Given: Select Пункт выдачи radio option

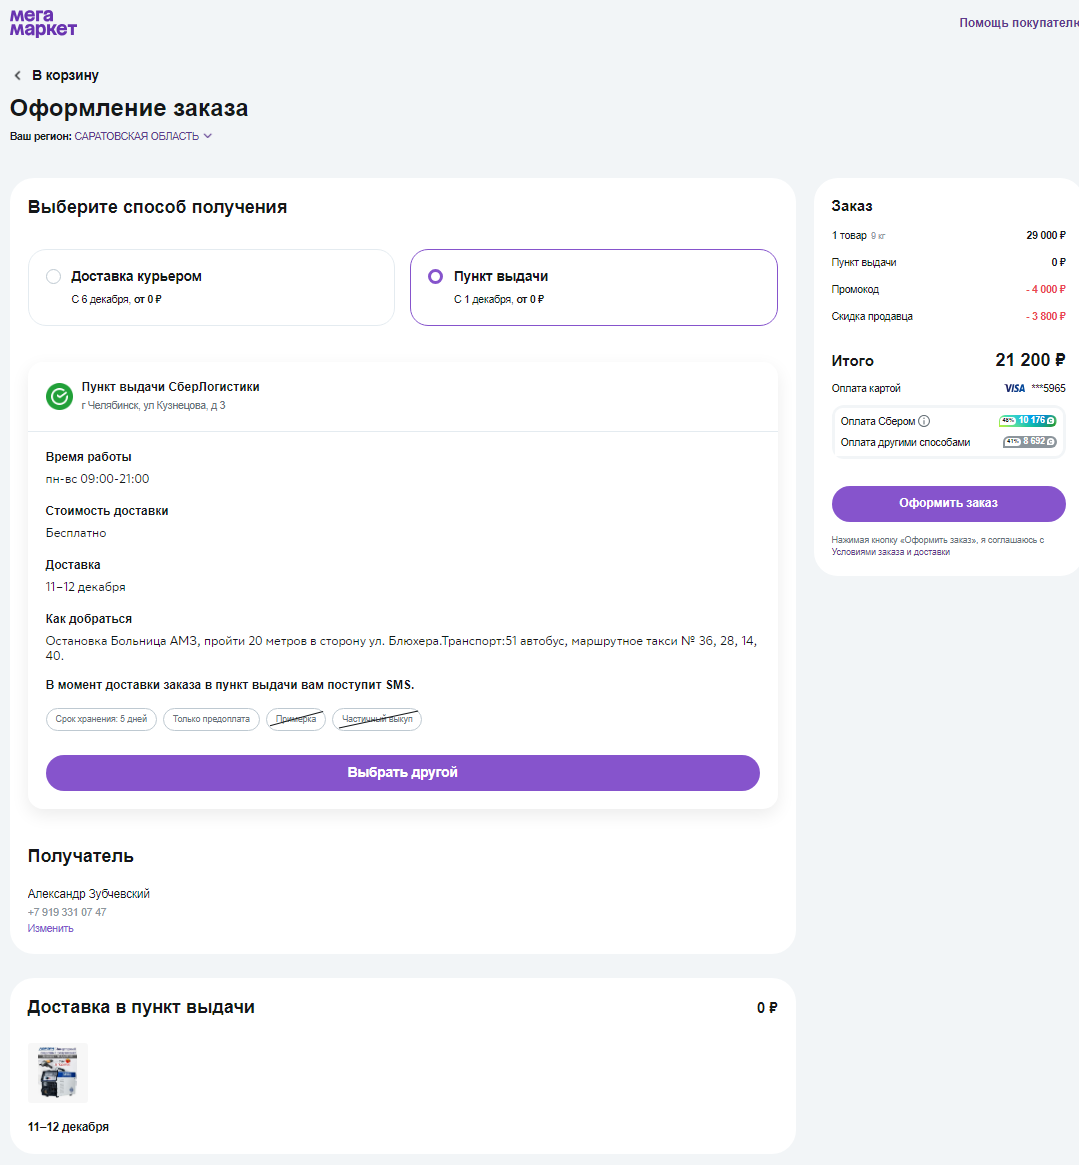Looking at the screenshot, I should pos(436,277).
